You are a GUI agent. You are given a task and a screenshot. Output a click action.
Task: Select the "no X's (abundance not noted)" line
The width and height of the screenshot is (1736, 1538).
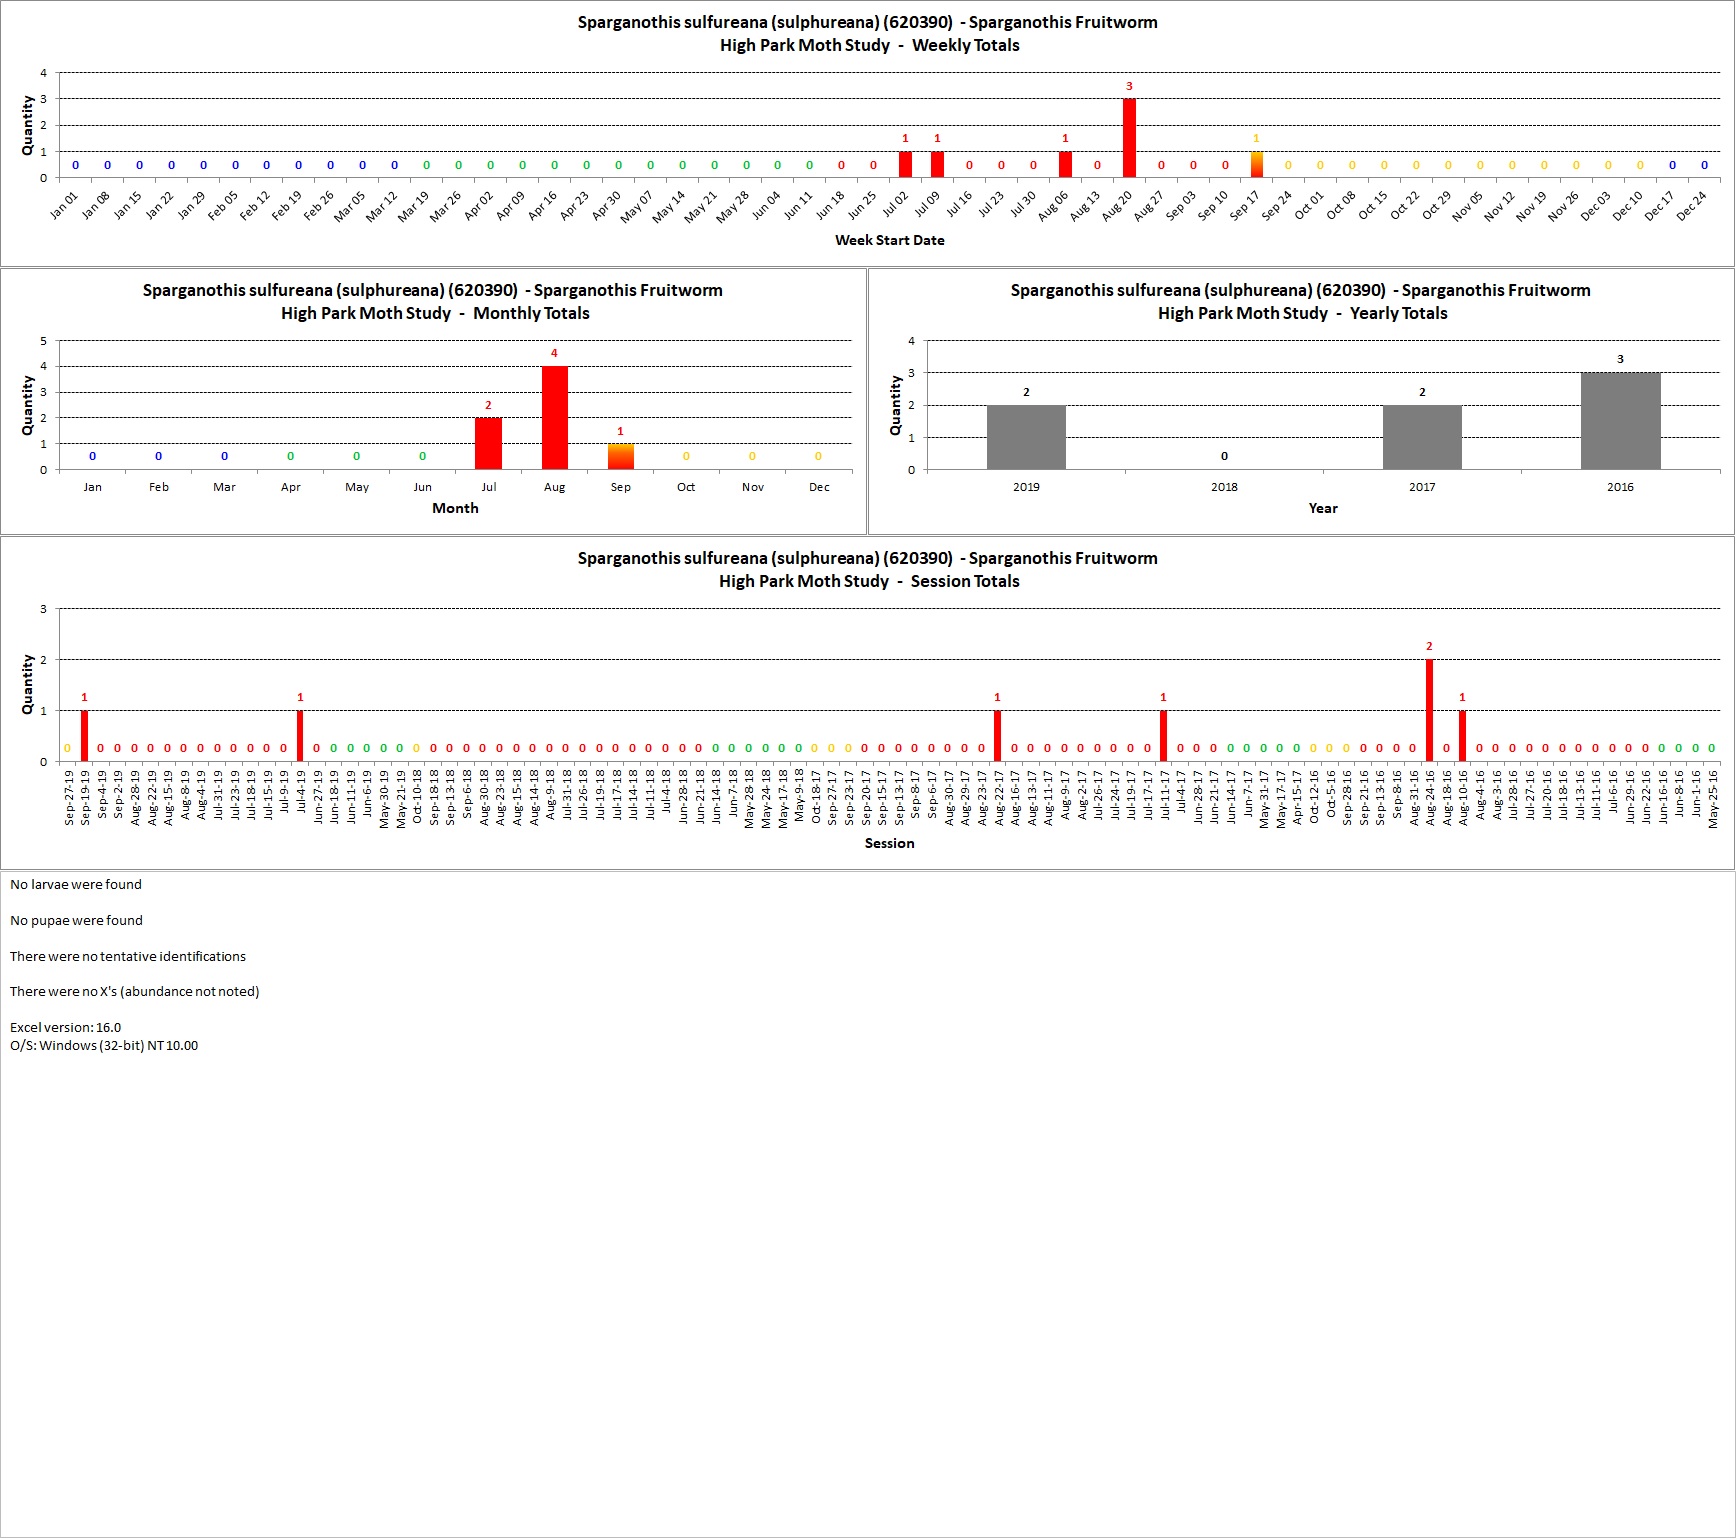coord(135,992)
